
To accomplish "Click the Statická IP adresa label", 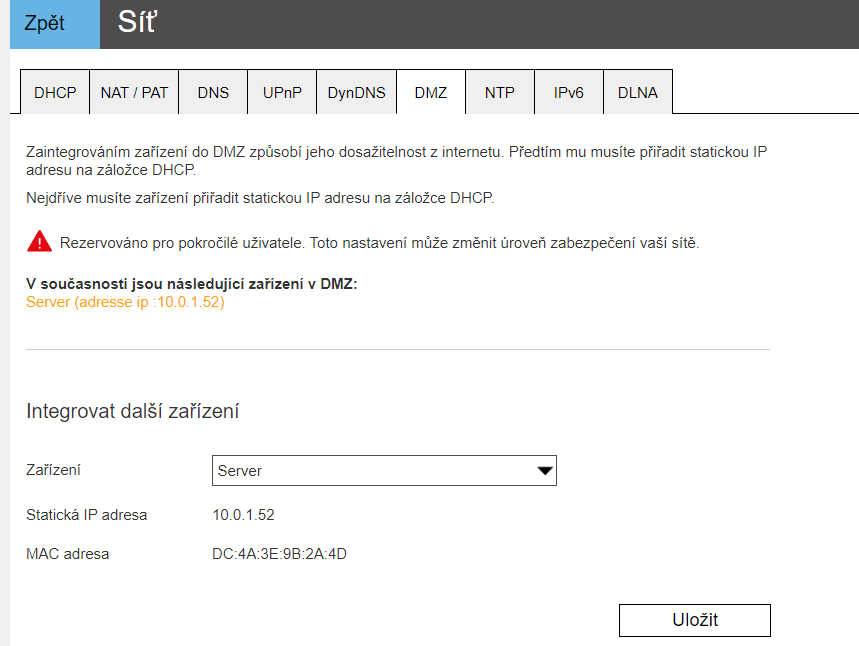I will [86, 515].
